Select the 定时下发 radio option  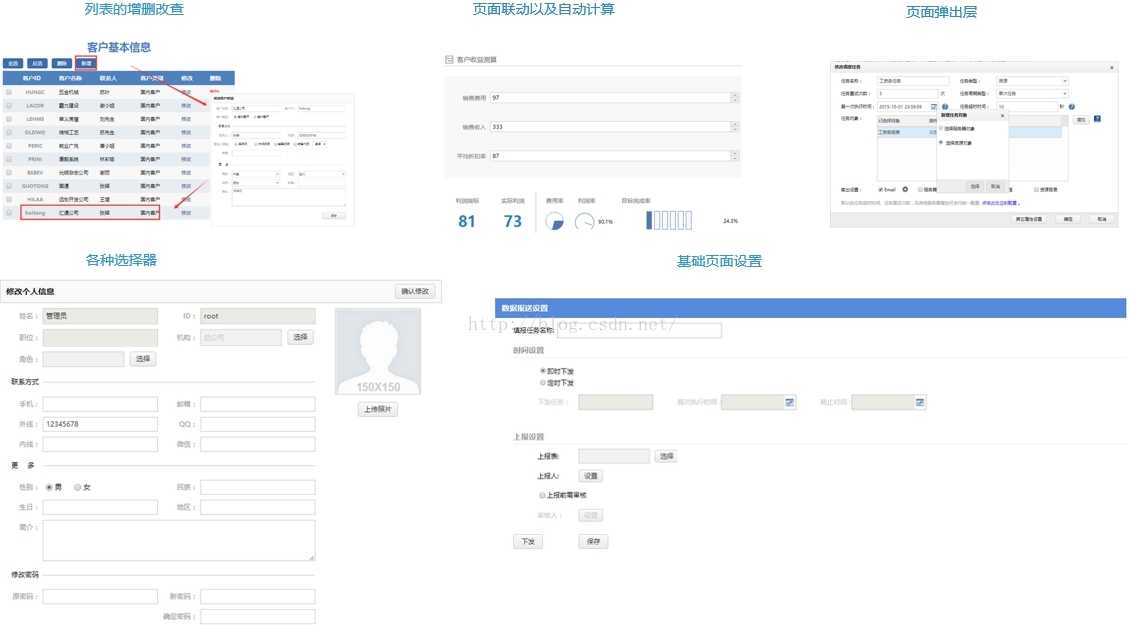543,383
